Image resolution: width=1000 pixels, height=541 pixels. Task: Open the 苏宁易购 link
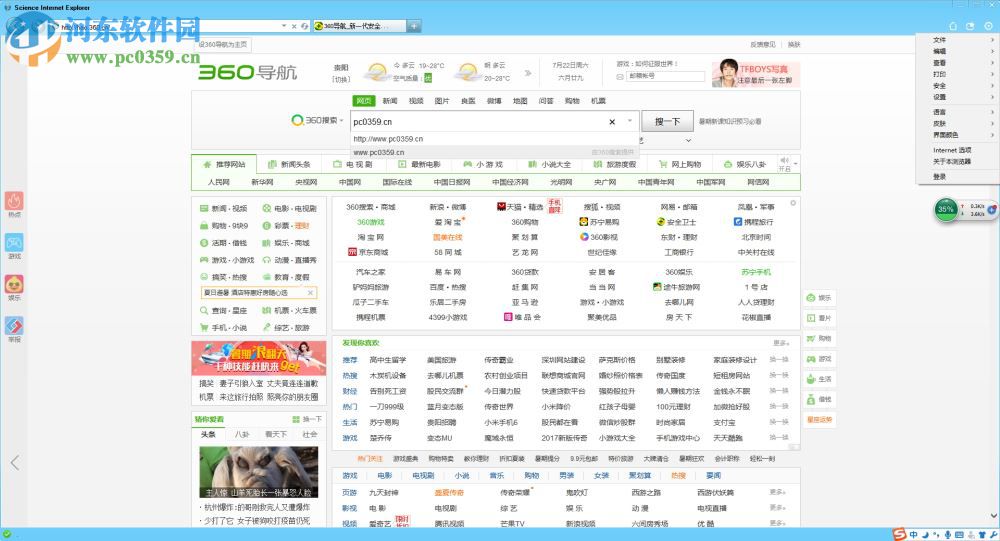pyautogui.click(x=599, y=222)
